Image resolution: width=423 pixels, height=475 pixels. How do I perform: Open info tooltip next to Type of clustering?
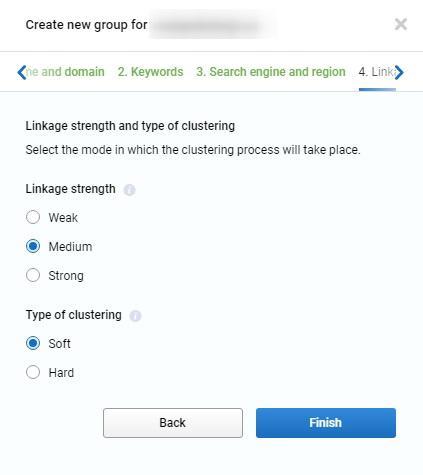(135, 316)
